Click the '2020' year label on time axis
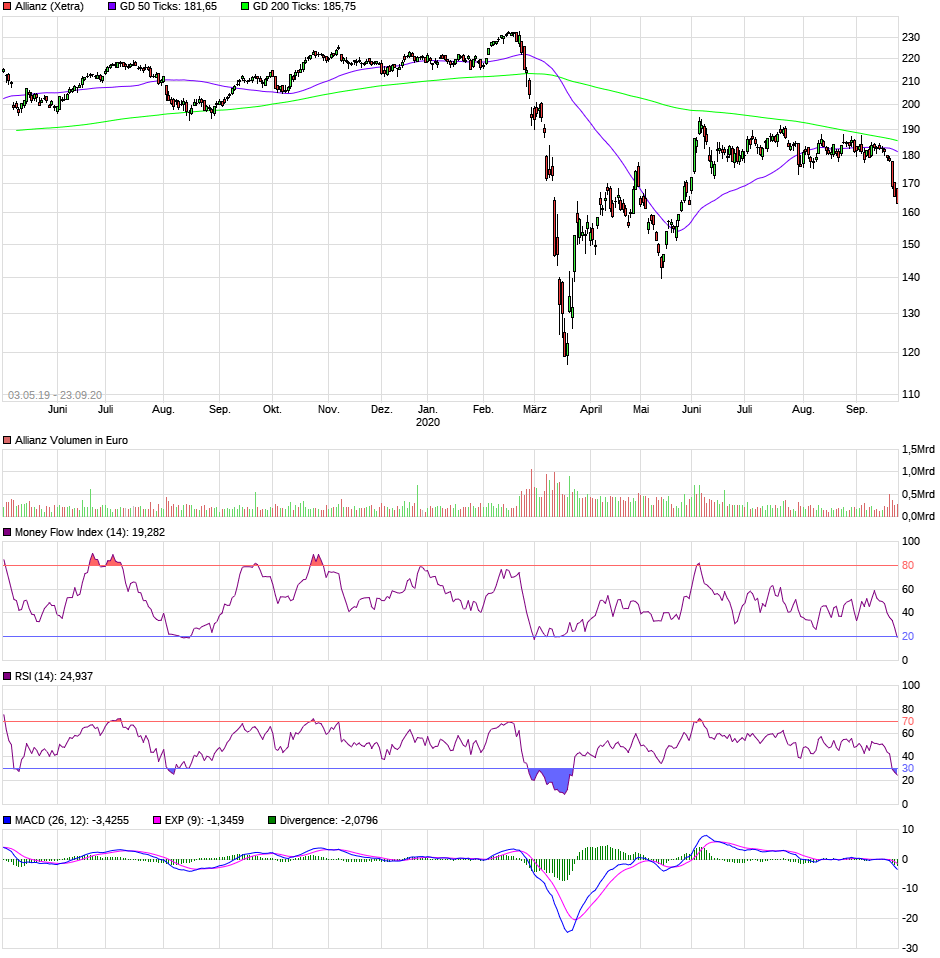The width and height of the screenshot is (940, 958). (428, 423)
